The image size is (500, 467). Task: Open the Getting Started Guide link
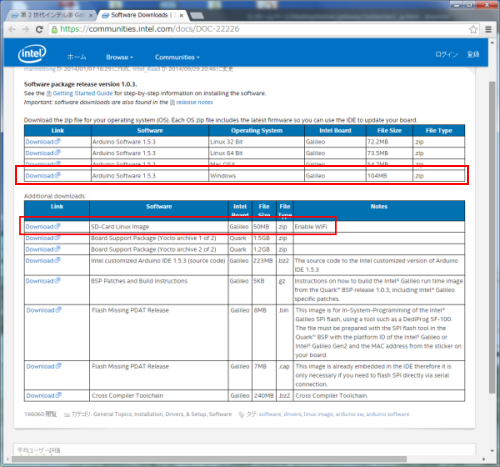pyautogui.click(x=83, y=93)
